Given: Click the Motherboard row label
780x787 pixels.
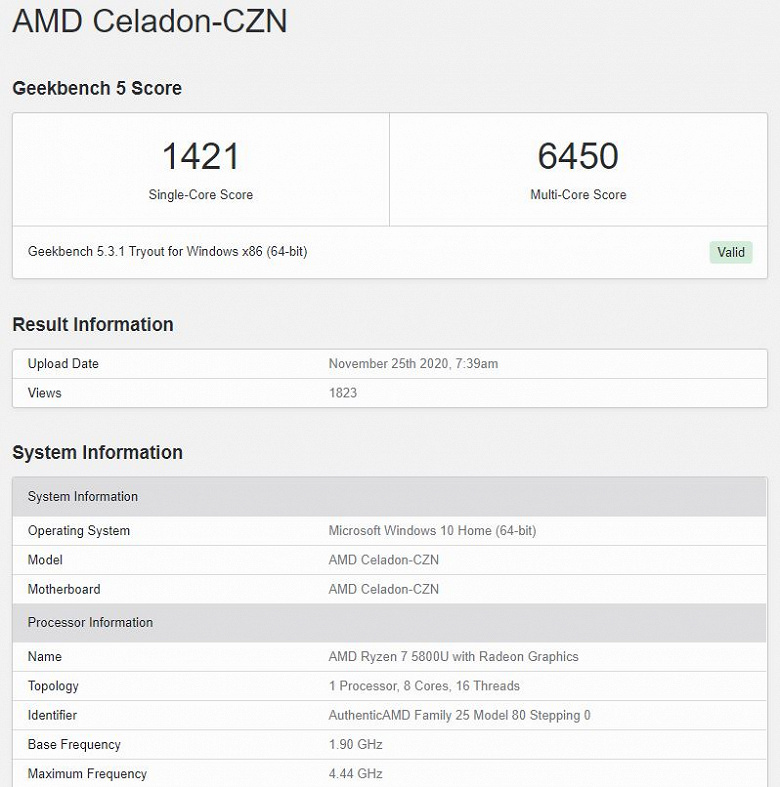Looking at the screenshot, I should click(64, 589).
